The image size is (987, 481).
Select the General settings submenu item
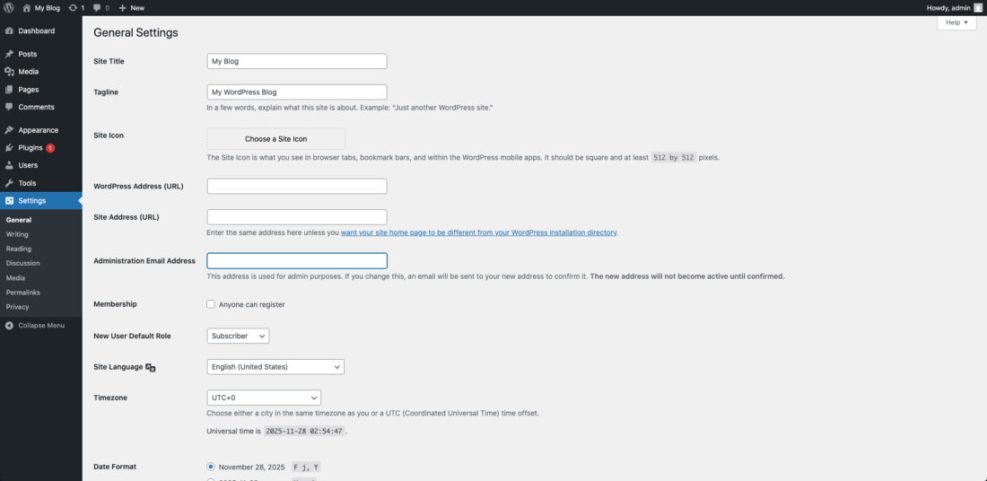coord(18,220)
